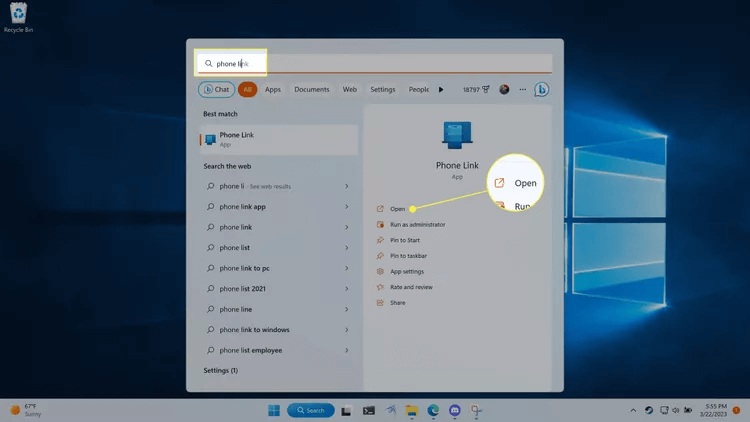The width and height of the screenshot is (750, 422).
Task: Open the user profile avatar
Action: point(504,89)
